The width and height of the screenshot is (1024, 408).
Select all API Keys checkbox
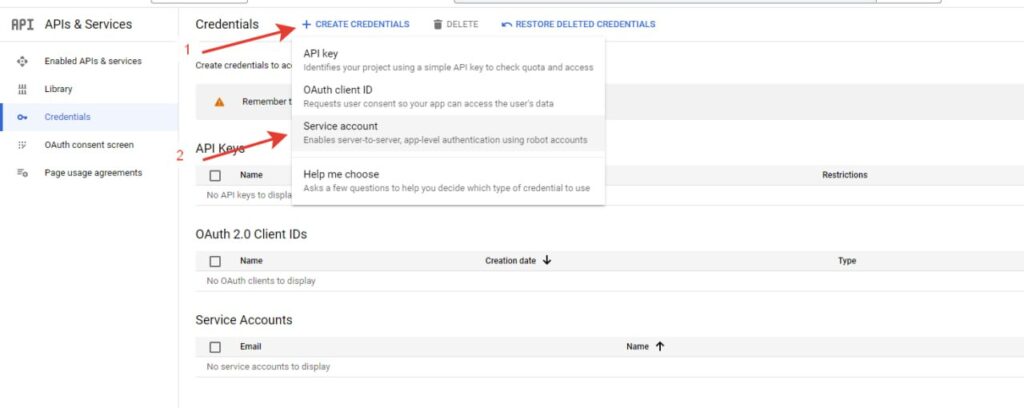(x=215, y=176)
